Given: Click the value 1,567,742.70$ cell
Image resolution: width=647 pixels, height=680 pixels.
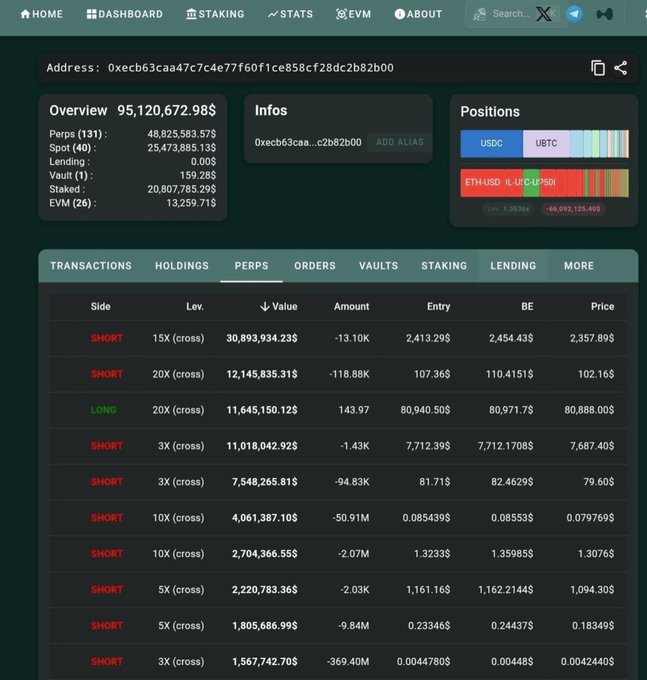Looking at the screenshot, I should pyautogui.click(x=265, y=662).
